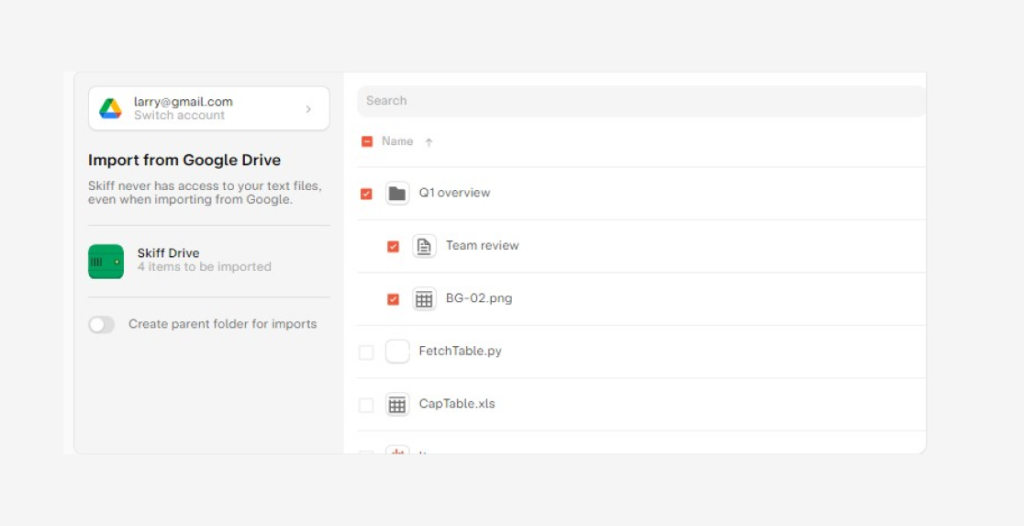Click the Switch account link
Image resolution: width=1024 pixels, height=526 pixels.
(x=179, y=116)
